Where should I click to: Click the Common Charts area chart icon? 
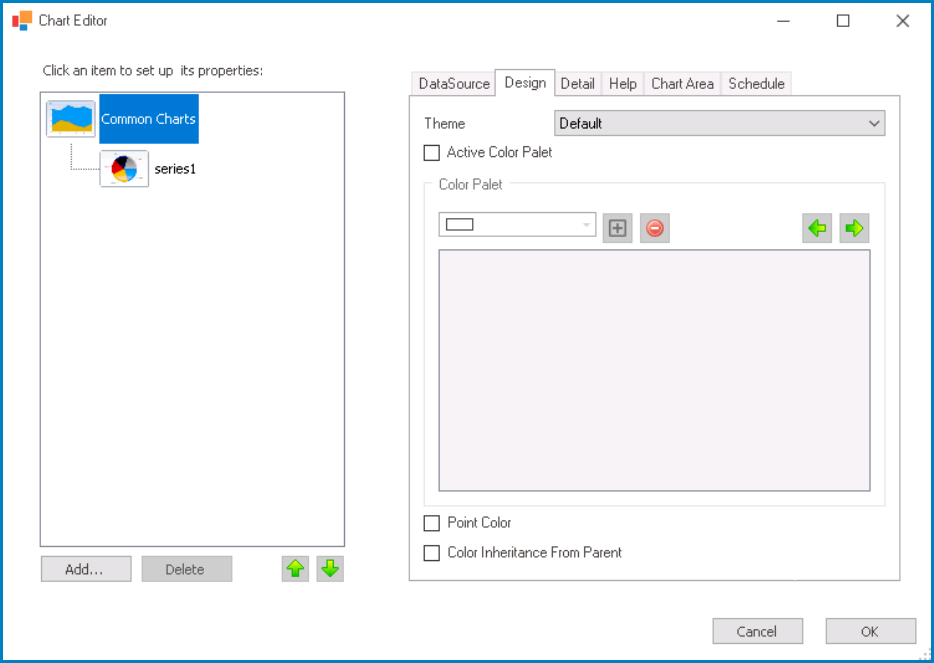pyautogui.click(x=71, y=119)
